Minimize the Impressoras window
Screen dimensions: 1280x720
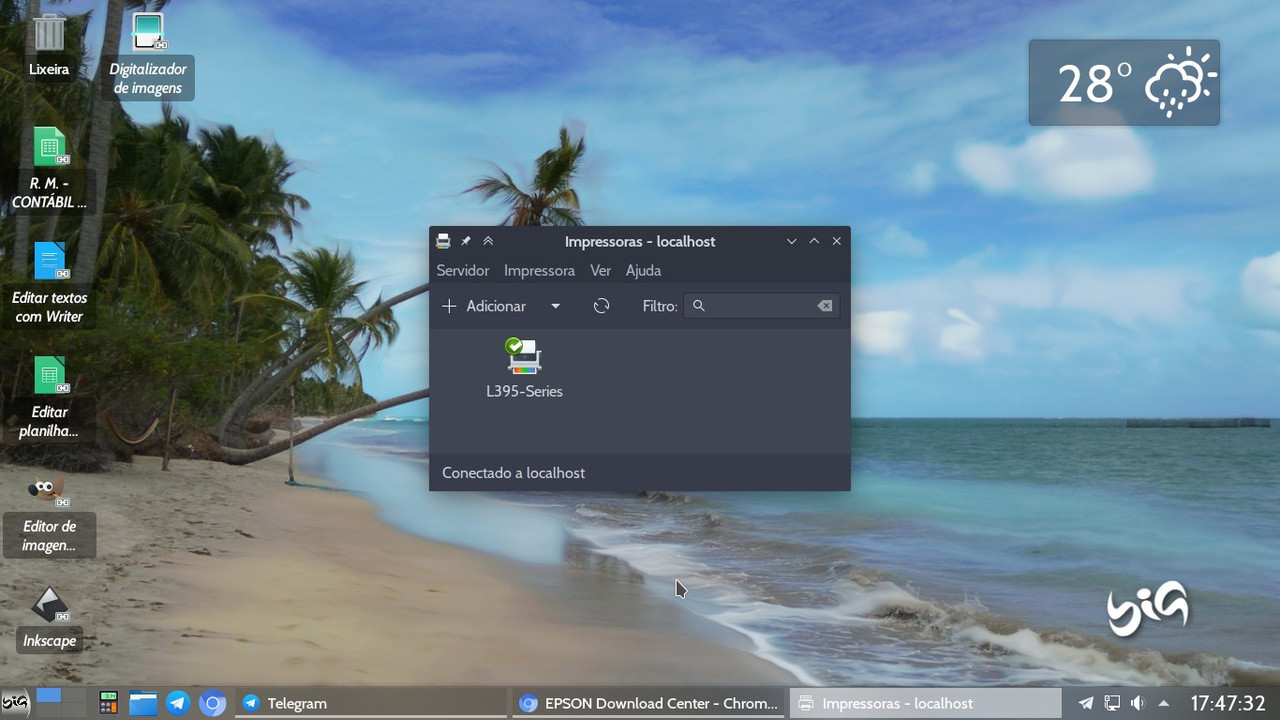click(x=791, y=241)
